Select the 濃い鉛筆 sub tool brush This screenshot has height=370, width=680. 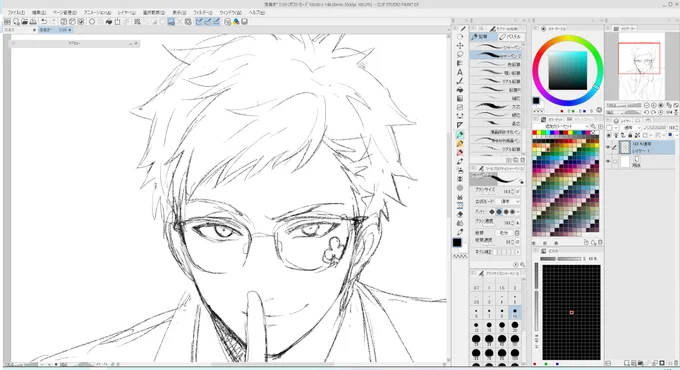coord(496,72)
